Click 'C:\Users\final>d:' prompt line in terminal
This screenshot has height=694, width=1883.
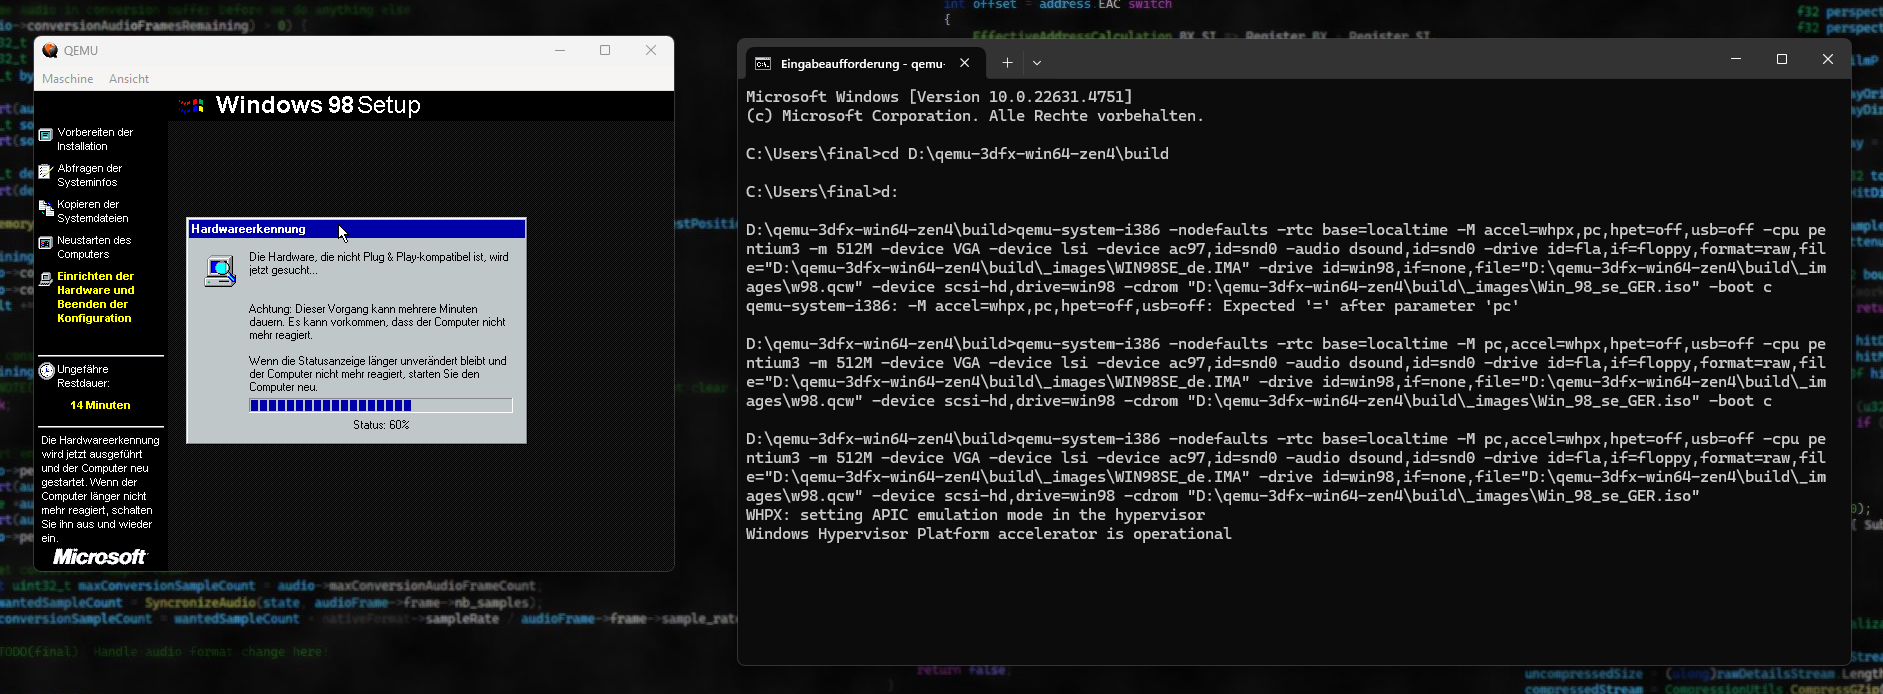822,192
